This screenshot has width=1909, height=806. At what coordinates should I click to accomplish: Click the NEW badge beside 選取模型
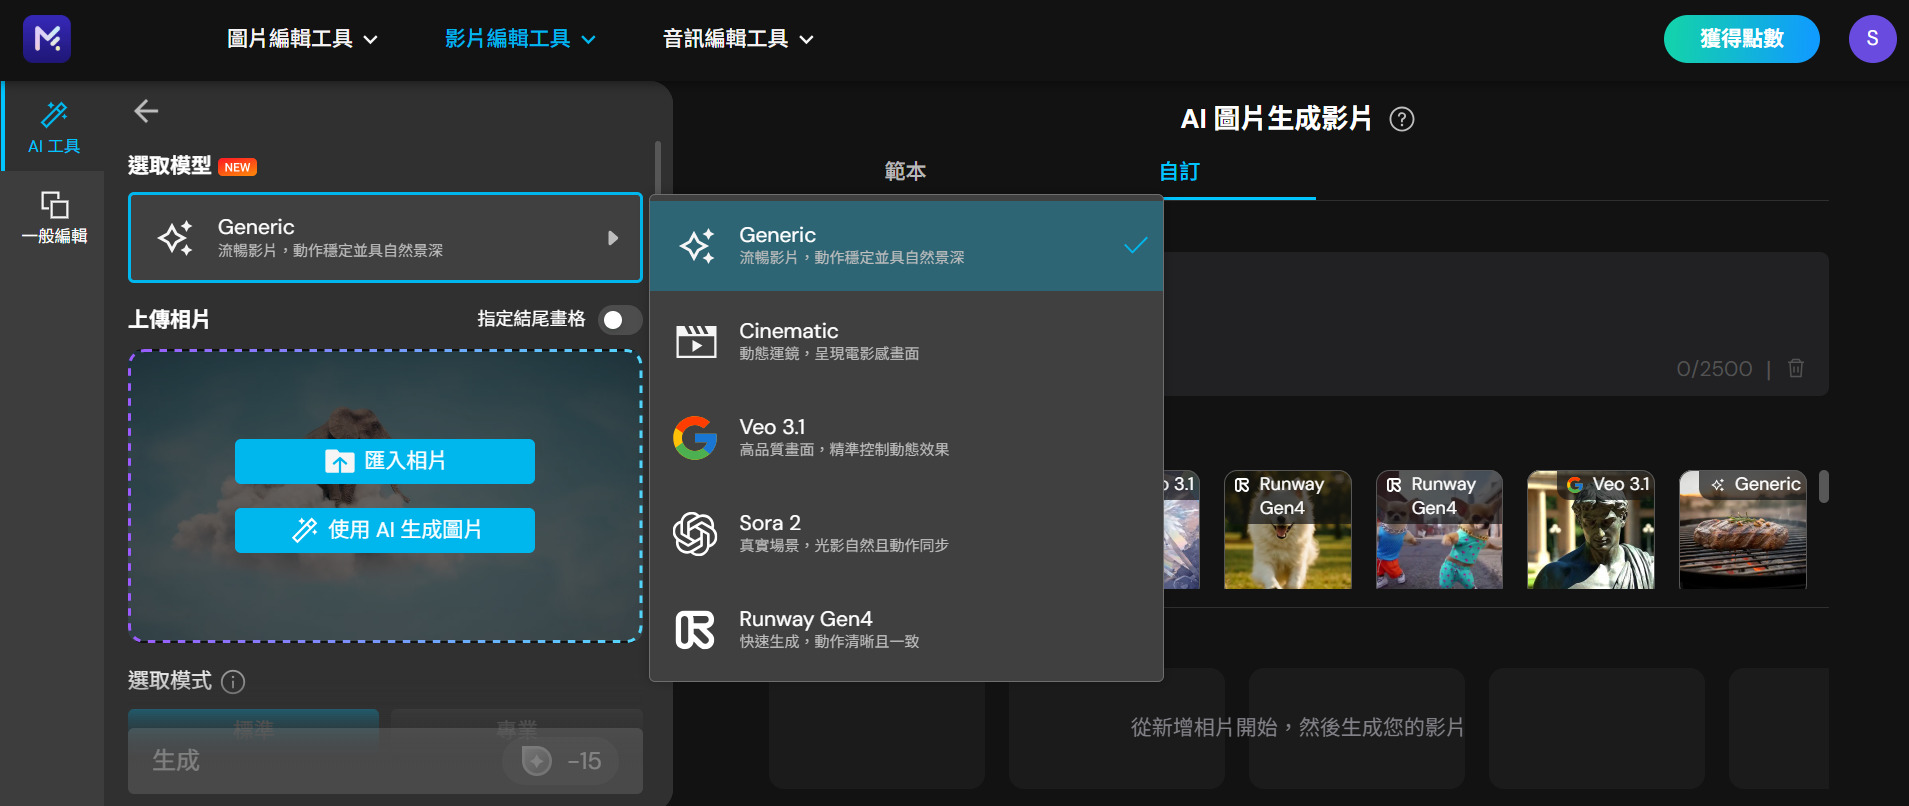coord(238,167)
